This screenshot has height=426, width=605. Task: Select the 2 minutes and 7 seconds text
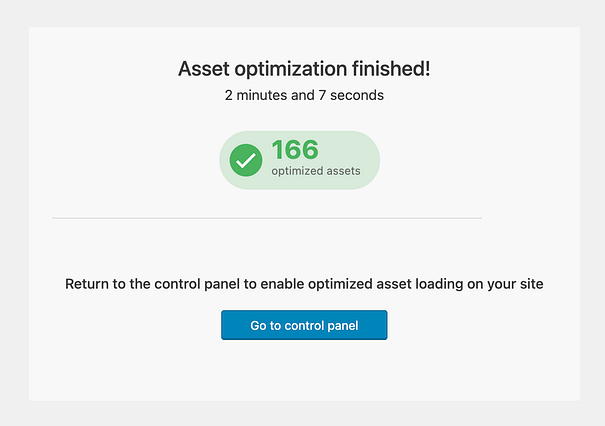tap(304, 96)
